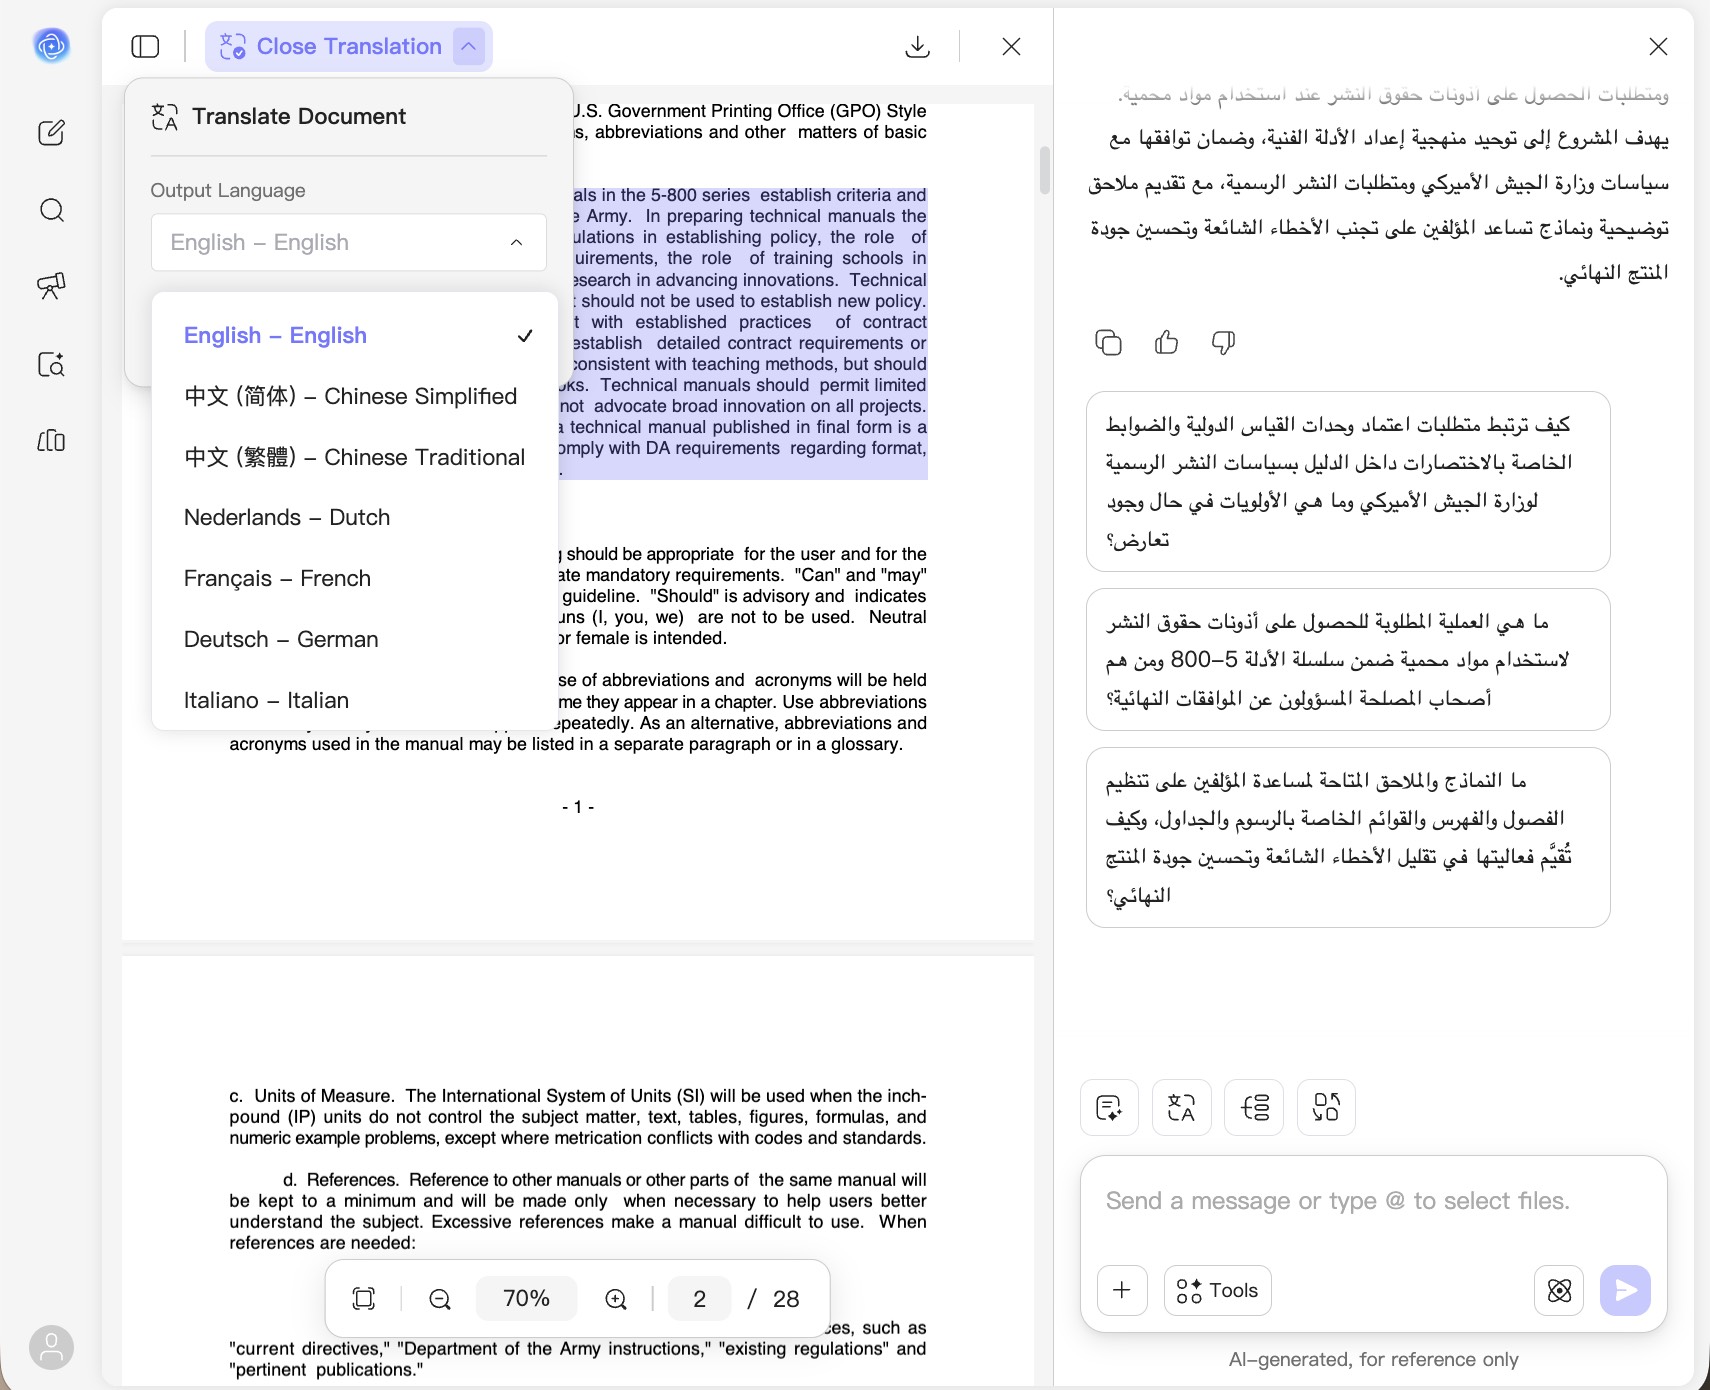The width and height of the screenshot is (1710, 1390).
Task: Click the 'AI-generated, for reference only' notice
Action: pyautogui.click(x=1373, y=1359)
